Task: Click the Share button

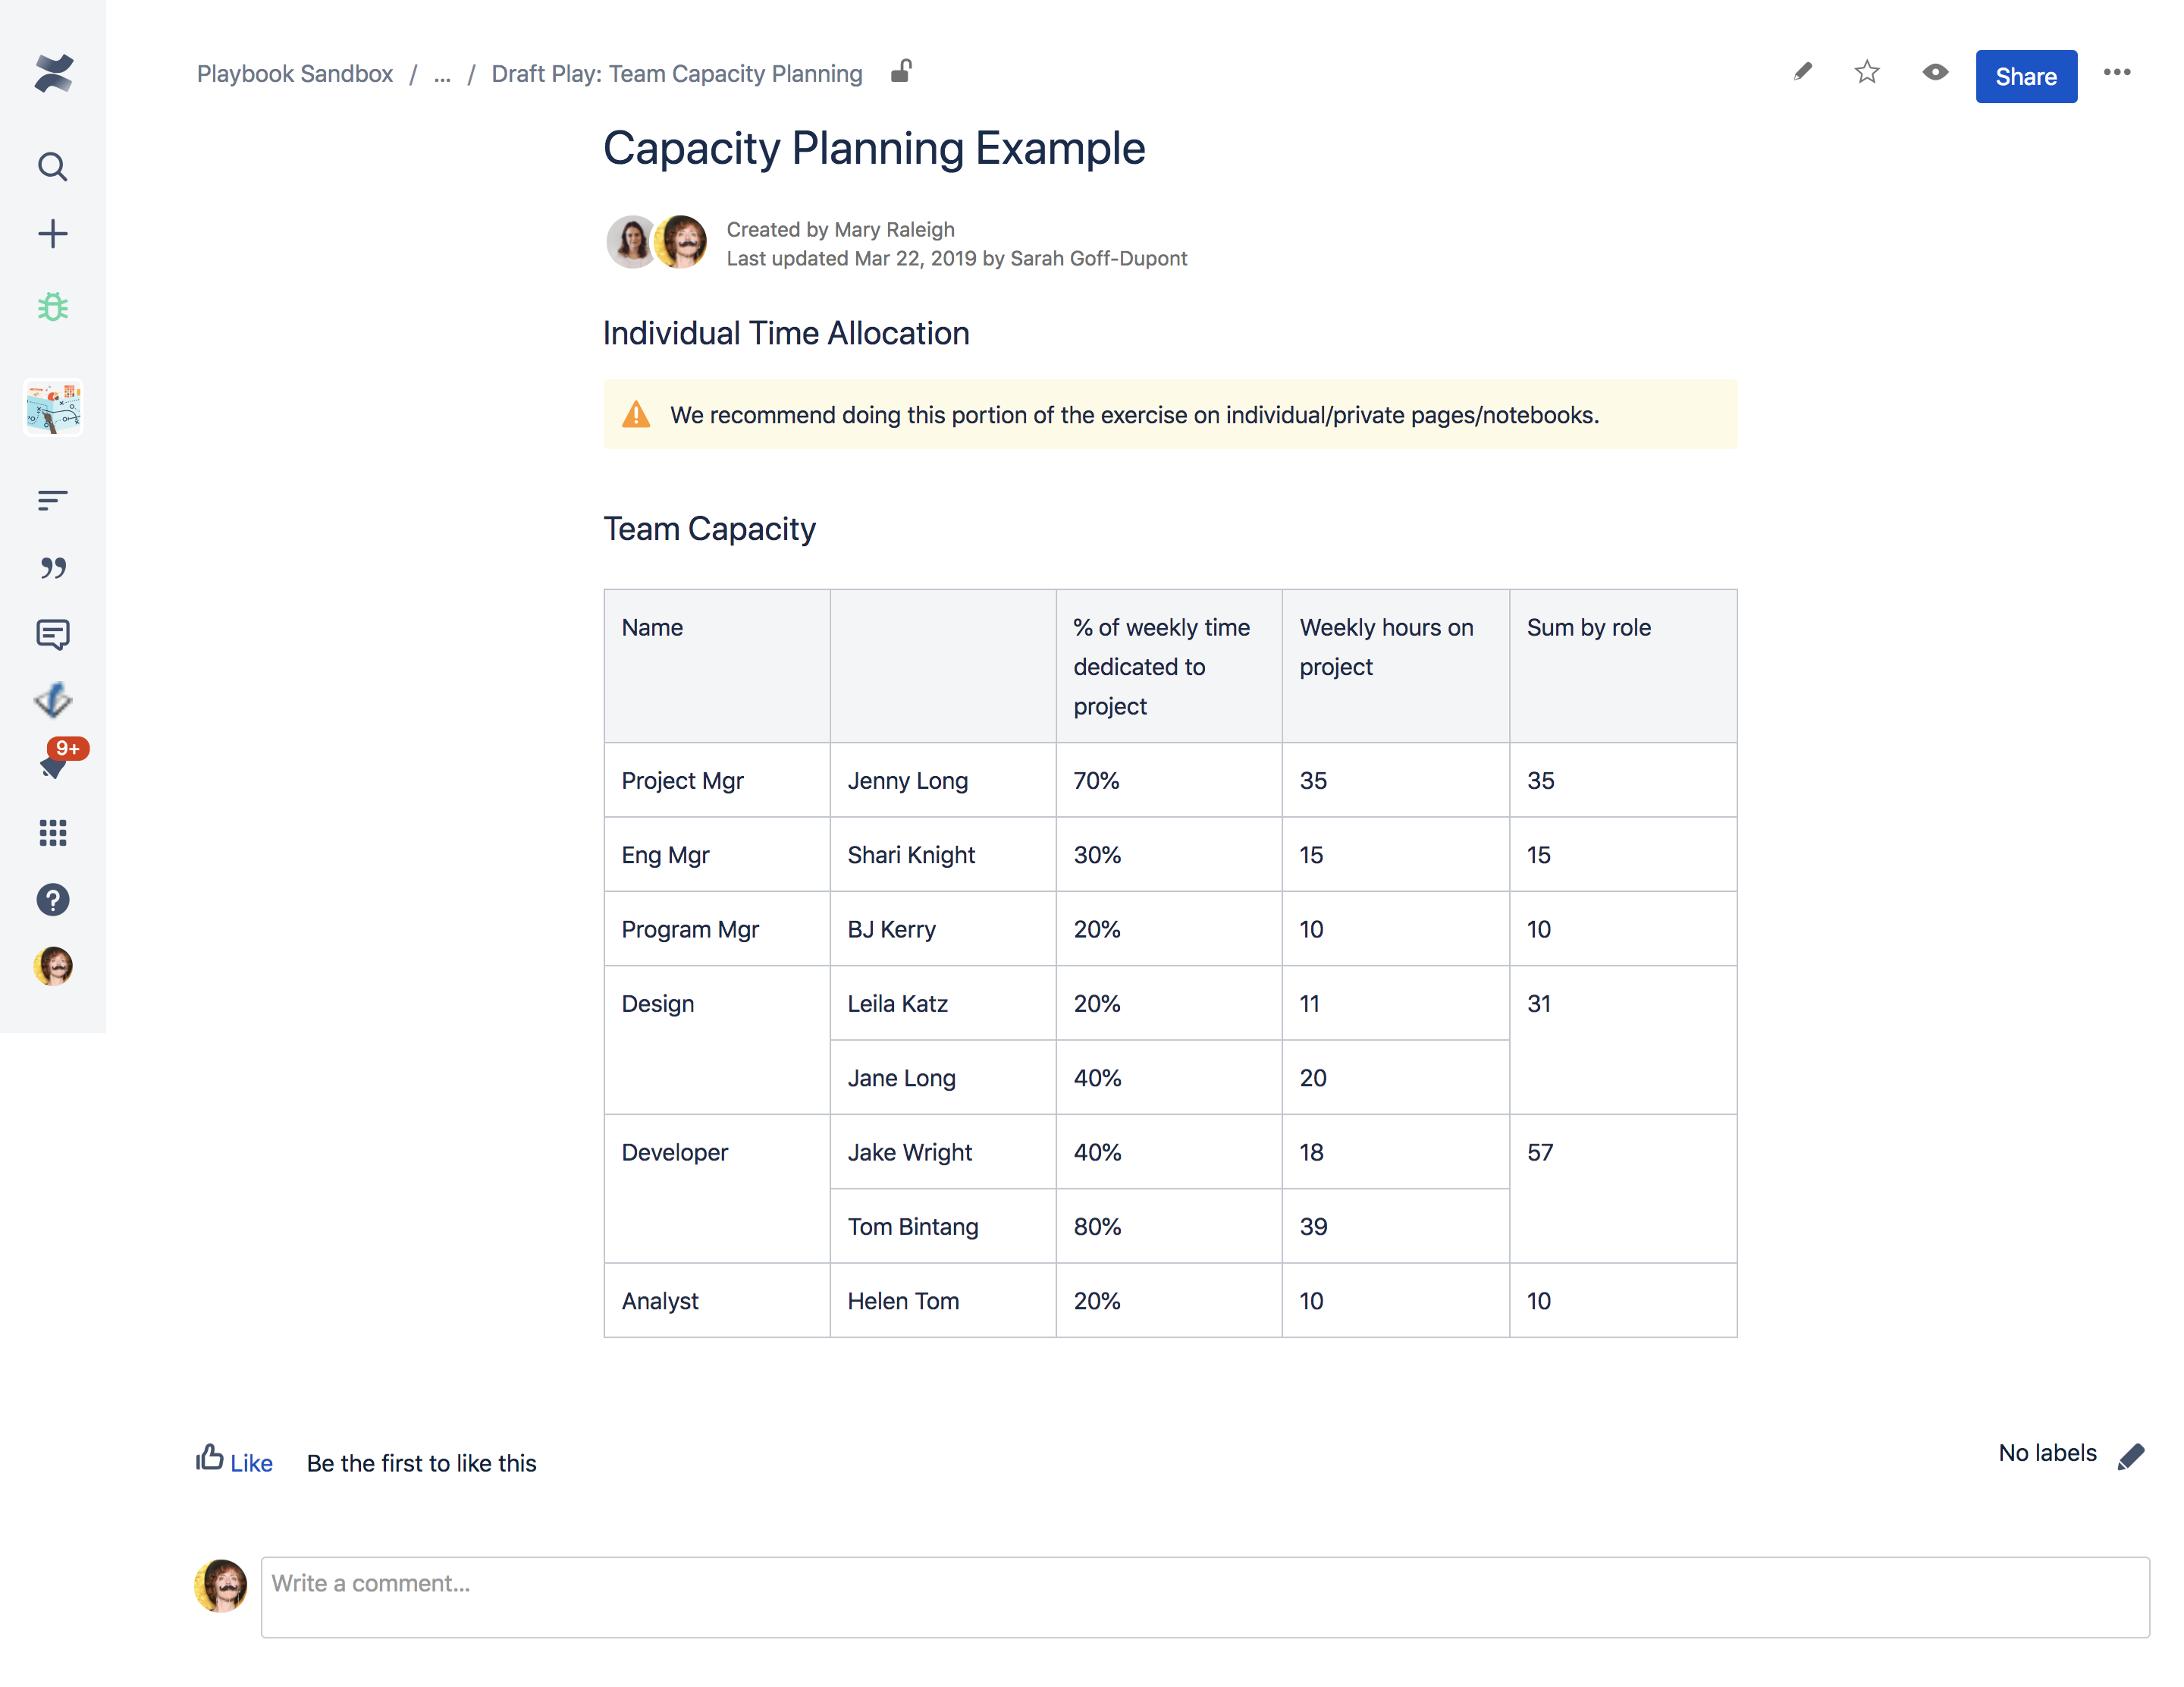Action: pyautogui.click(x=2025, y=76)
